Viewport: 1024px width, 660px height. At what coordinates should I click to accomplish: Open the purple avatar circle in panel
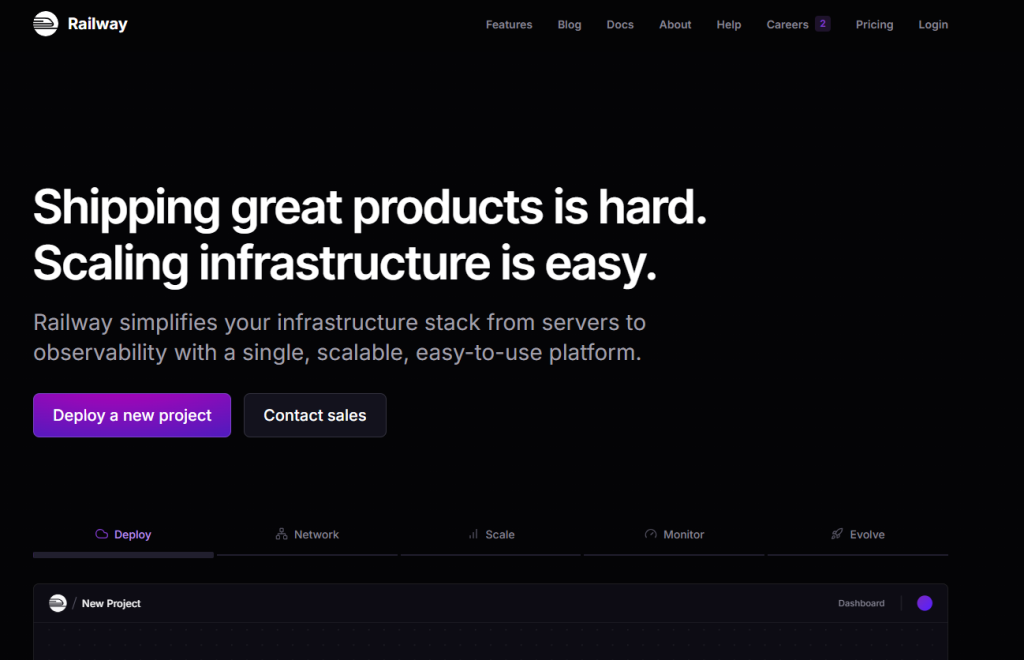click(x=924, y=603)
